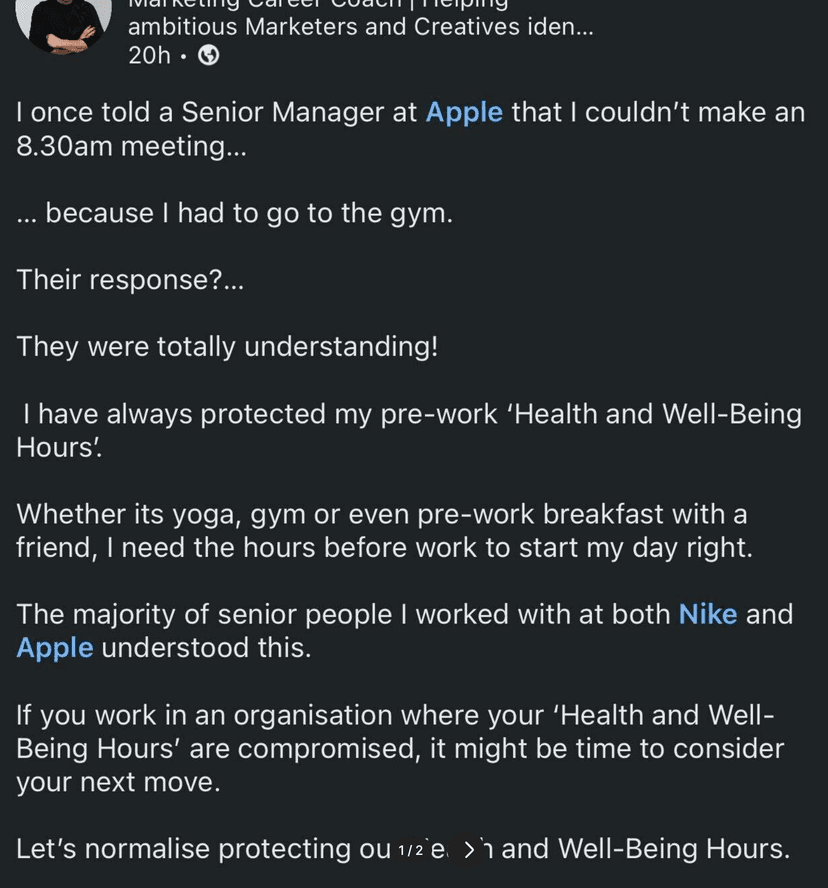The width and height of the screenshot is (828, 888).
Task: Click the globe public visibility icon
Action: coord(209,56)
